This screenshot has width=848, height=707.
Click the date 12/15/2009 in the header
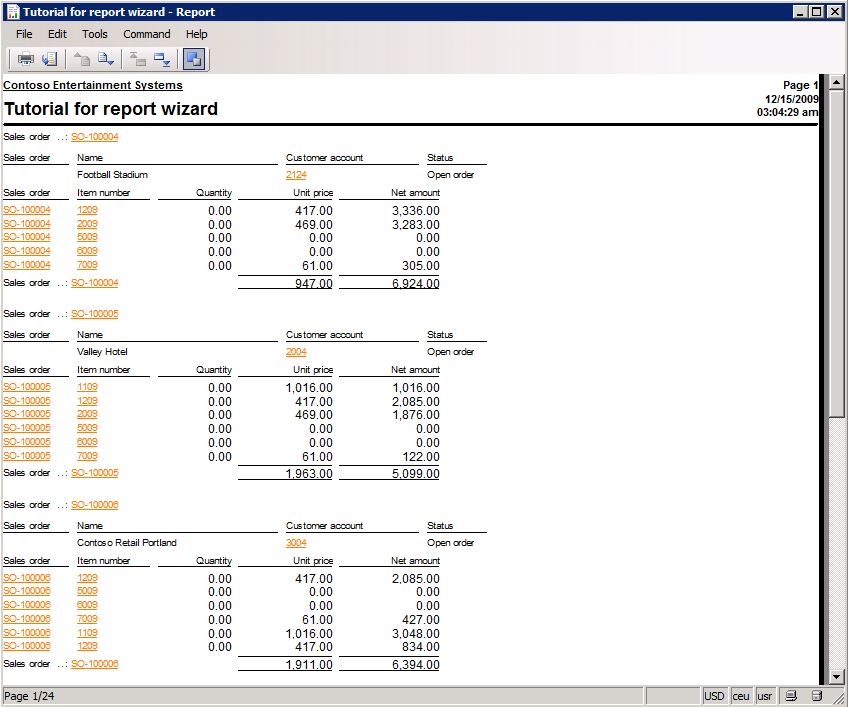[791, 99]
